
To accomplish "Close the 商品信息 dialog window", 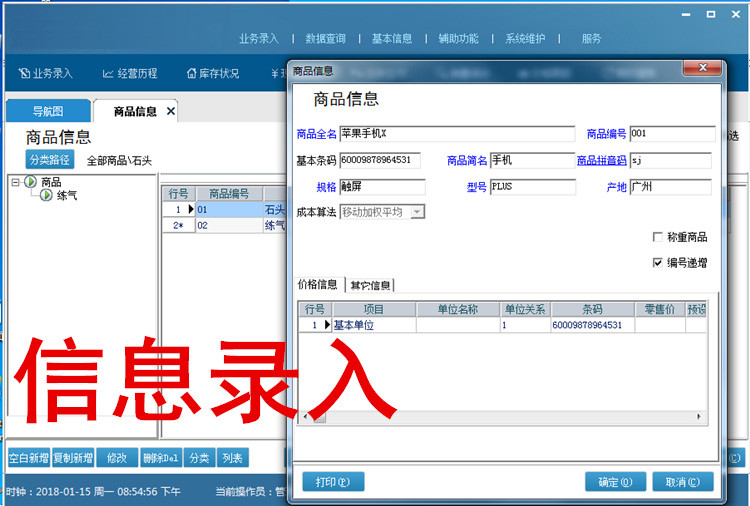I will point(701,69).
